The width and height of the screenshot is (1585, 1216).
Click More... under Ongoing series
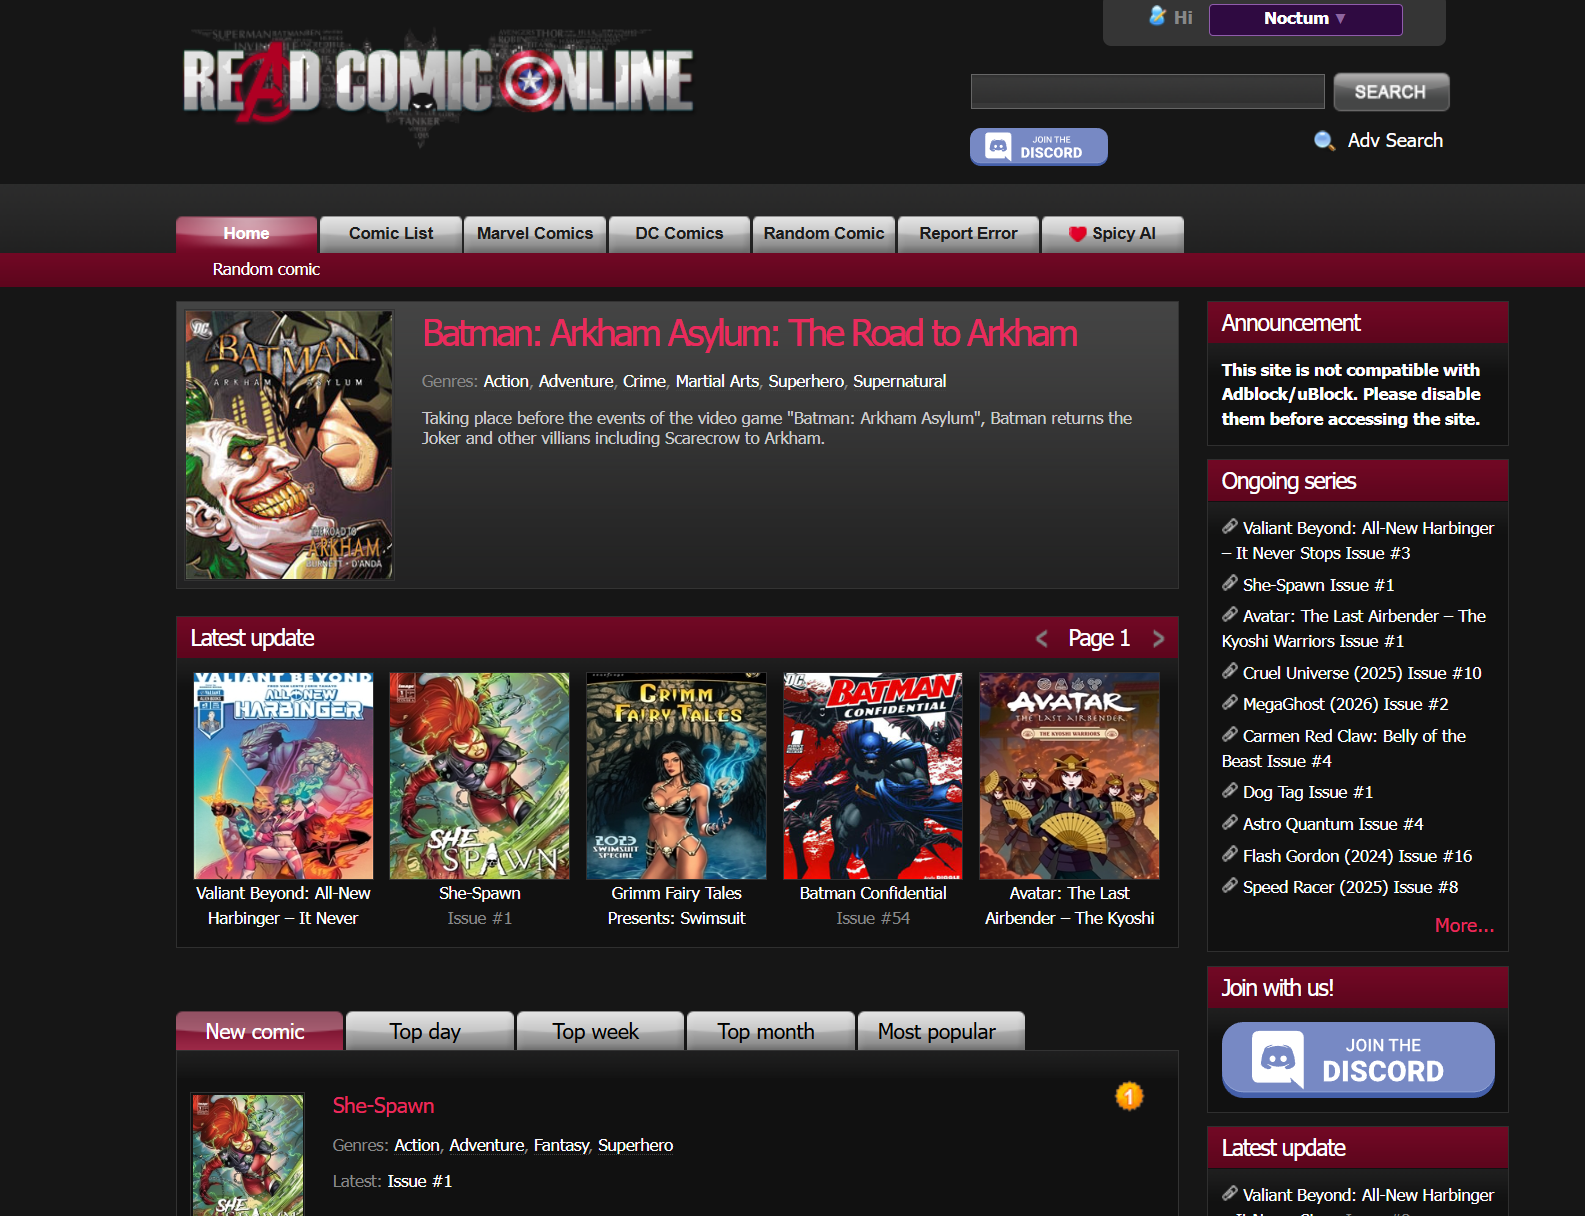coord(1464,926)
